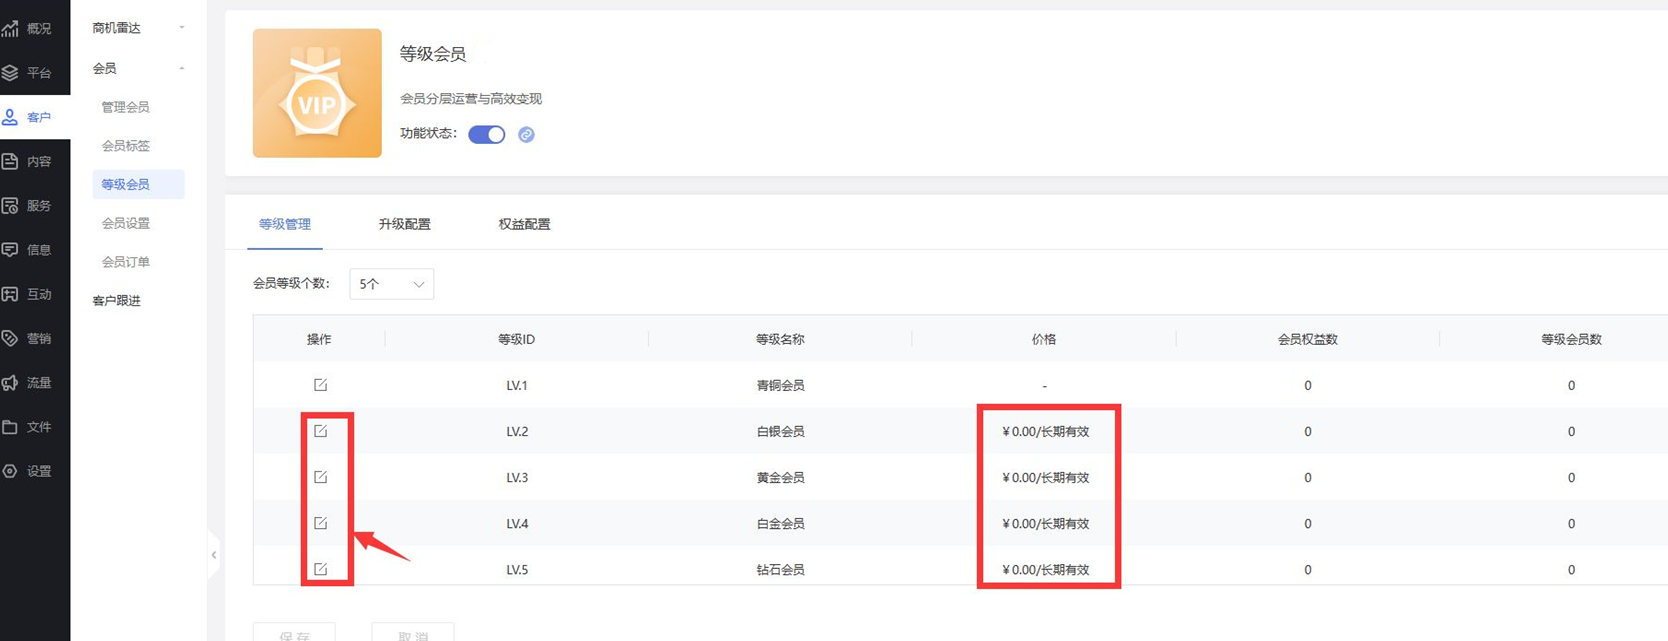The height and width of the screenshot is (641, 1668).
Task: Click edit icon for LV.1 青铜会员
Action: coord(320,385)
